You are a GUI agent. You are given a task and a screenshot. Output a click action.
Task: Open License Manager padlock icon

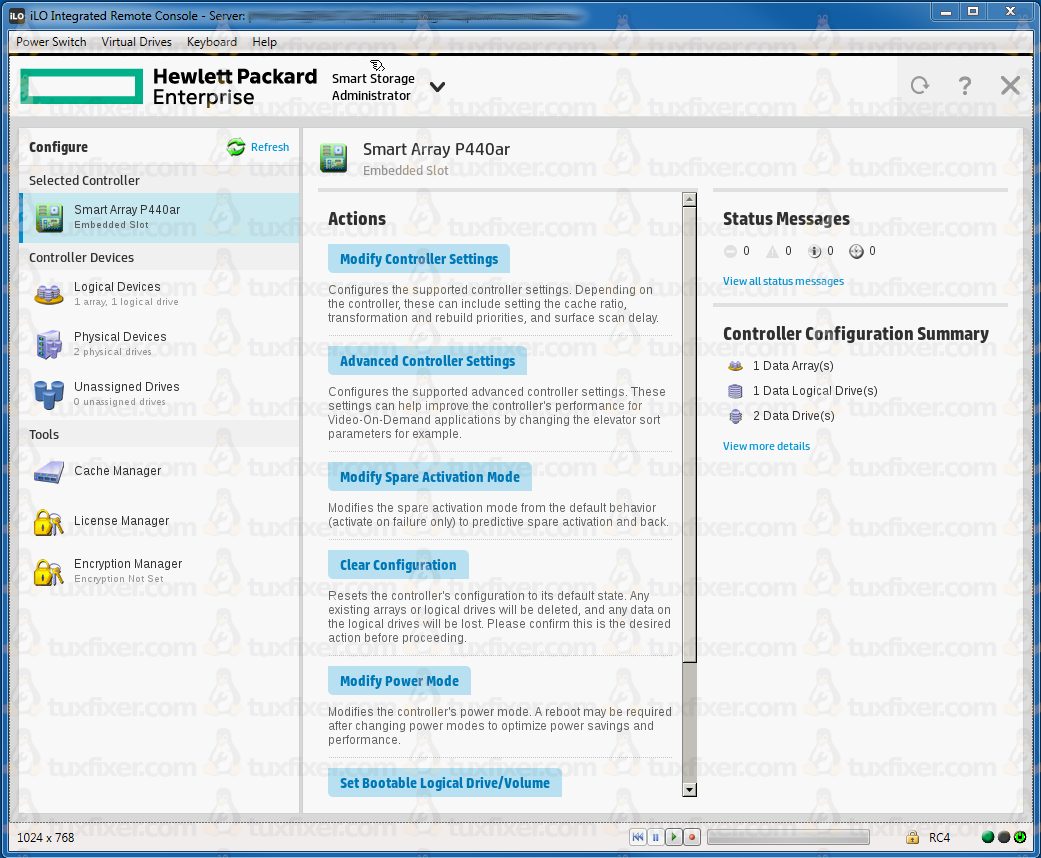tap(49, 521)
